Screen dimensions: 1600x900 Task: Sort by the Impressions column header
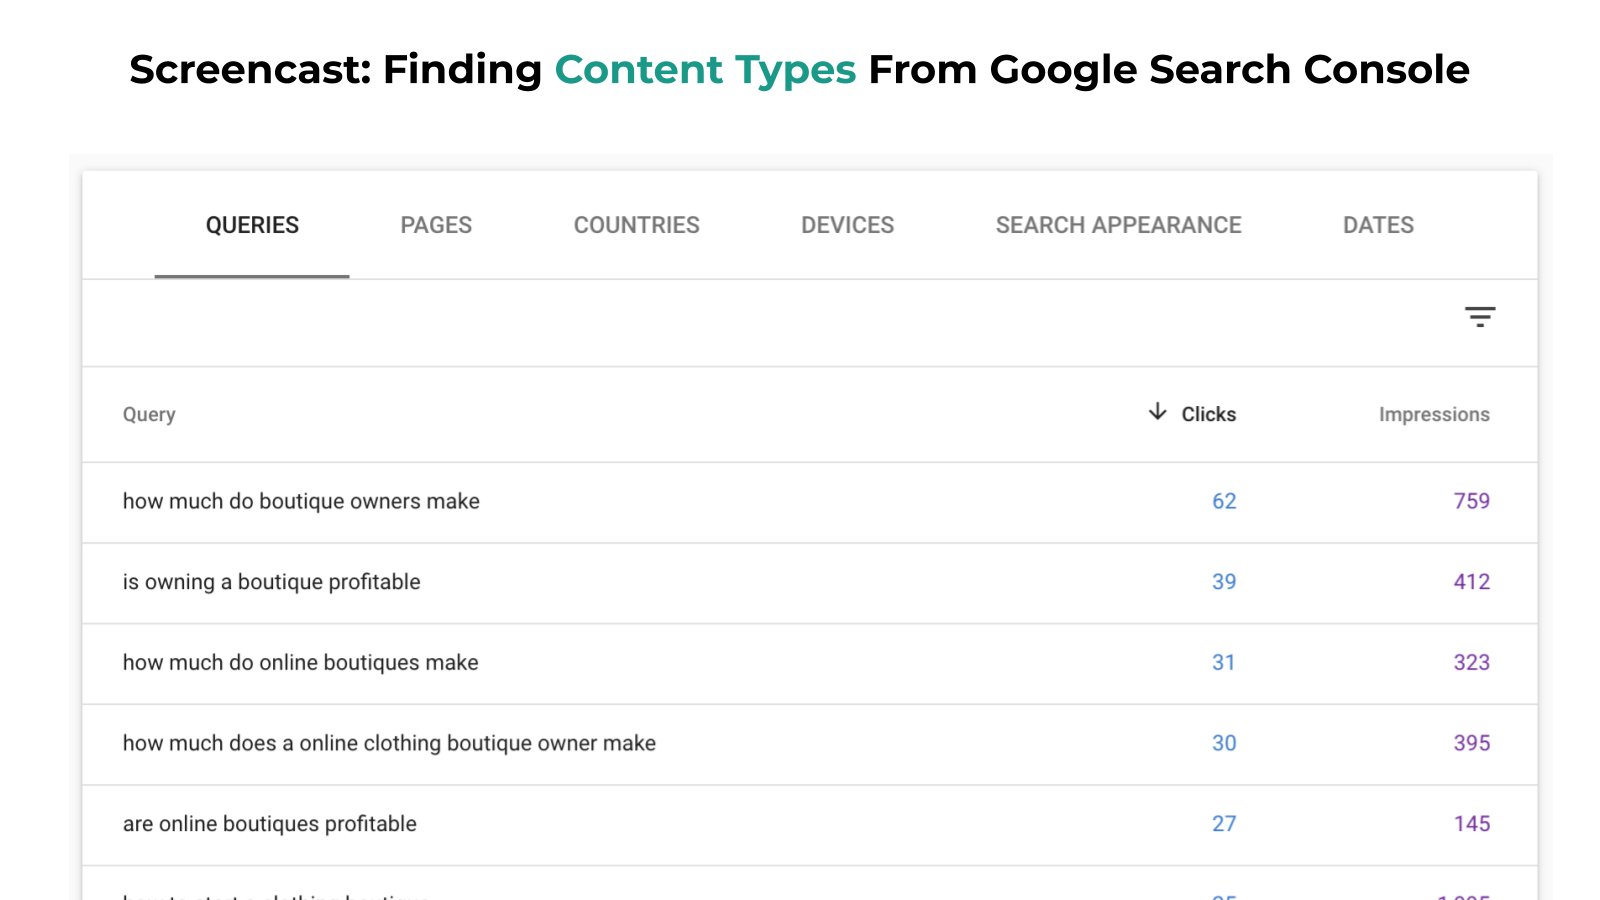[1434, 414]
